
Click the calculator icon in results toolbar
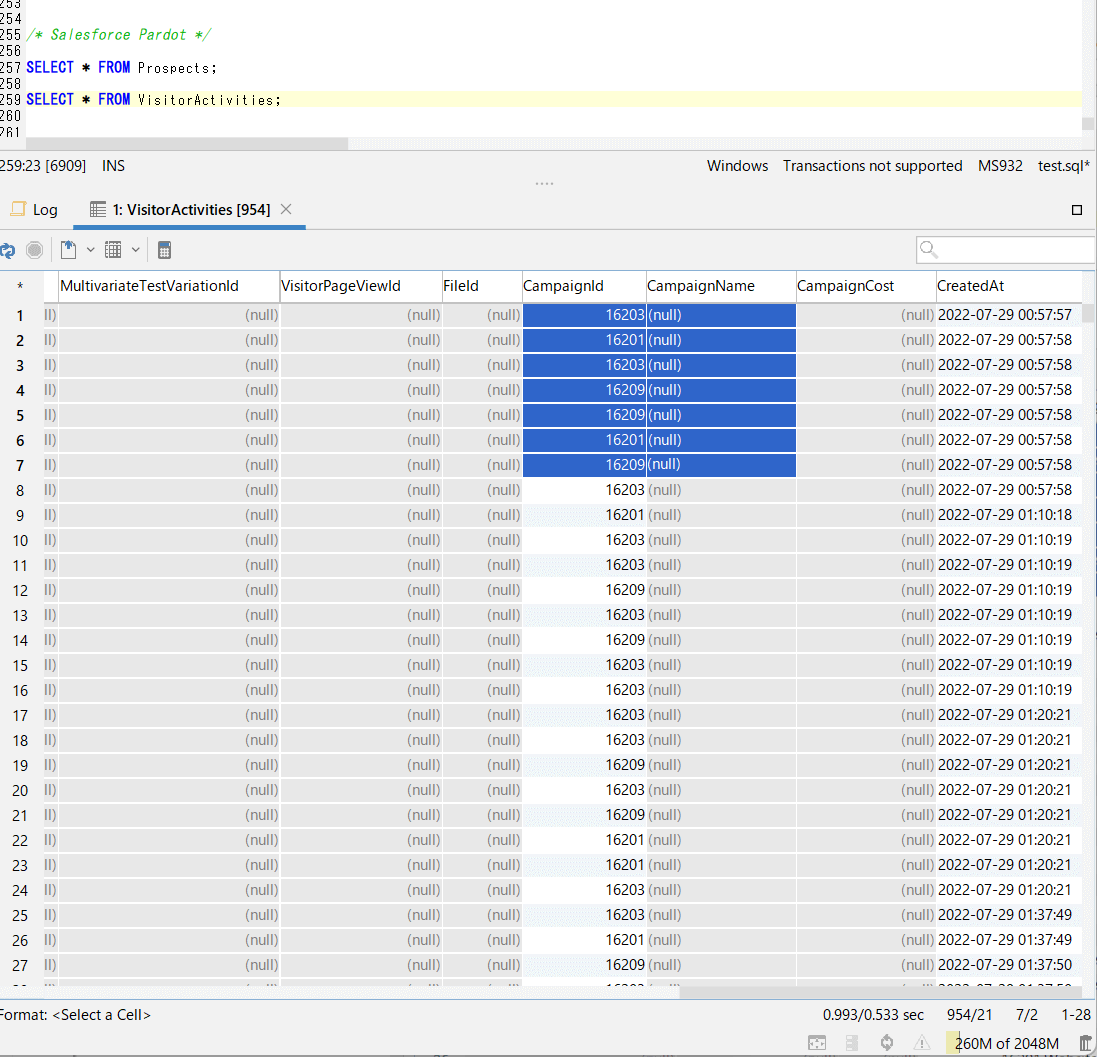pos(165,250)
